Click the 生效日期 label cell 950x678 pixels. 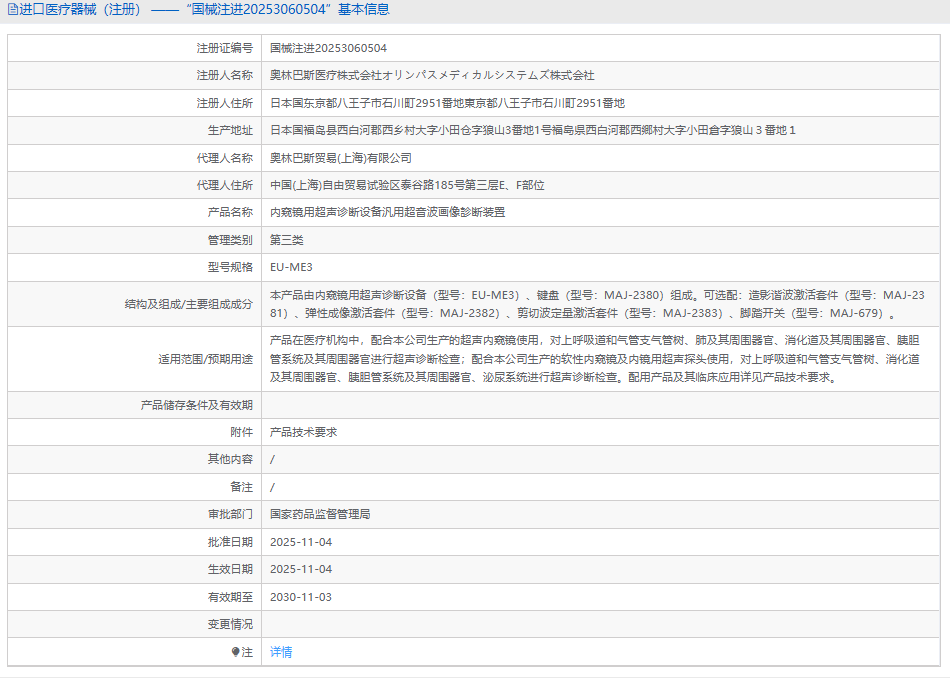[135, 569]
